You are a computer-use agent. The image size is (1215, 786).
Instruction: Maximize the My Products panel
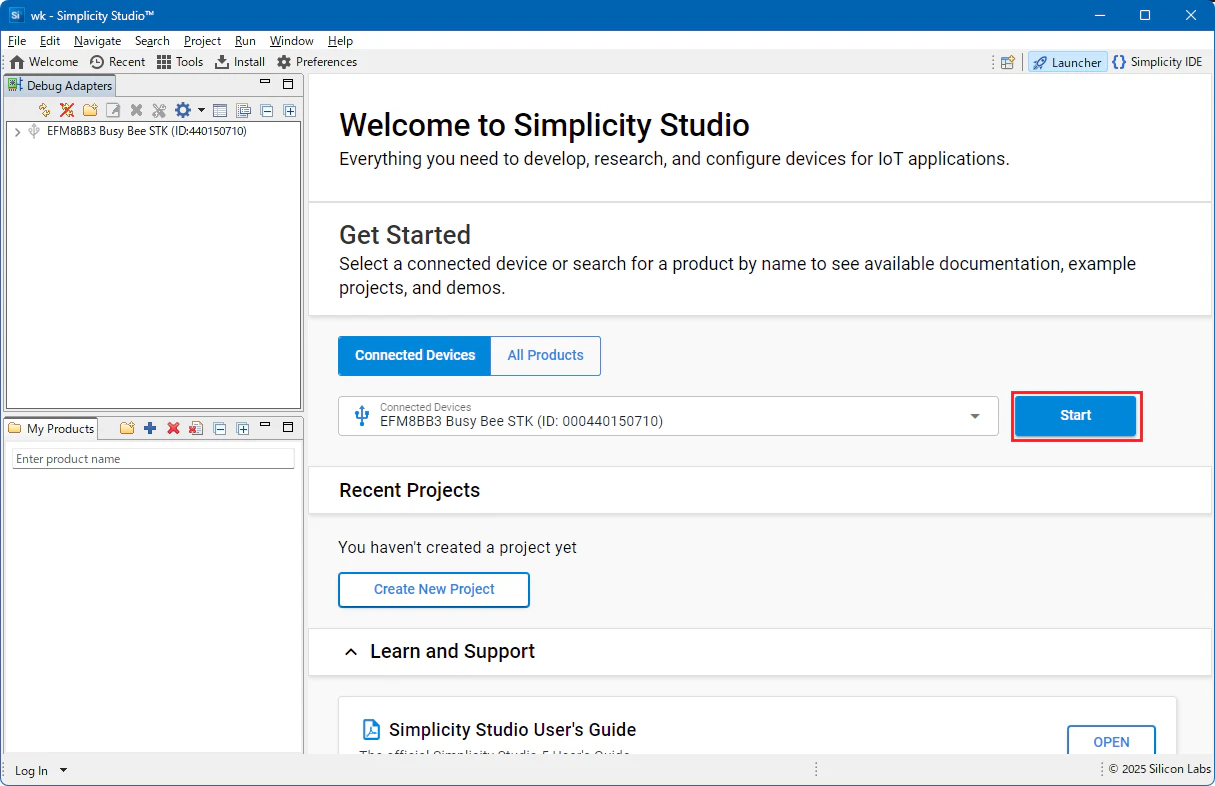(x=288, y=426)
